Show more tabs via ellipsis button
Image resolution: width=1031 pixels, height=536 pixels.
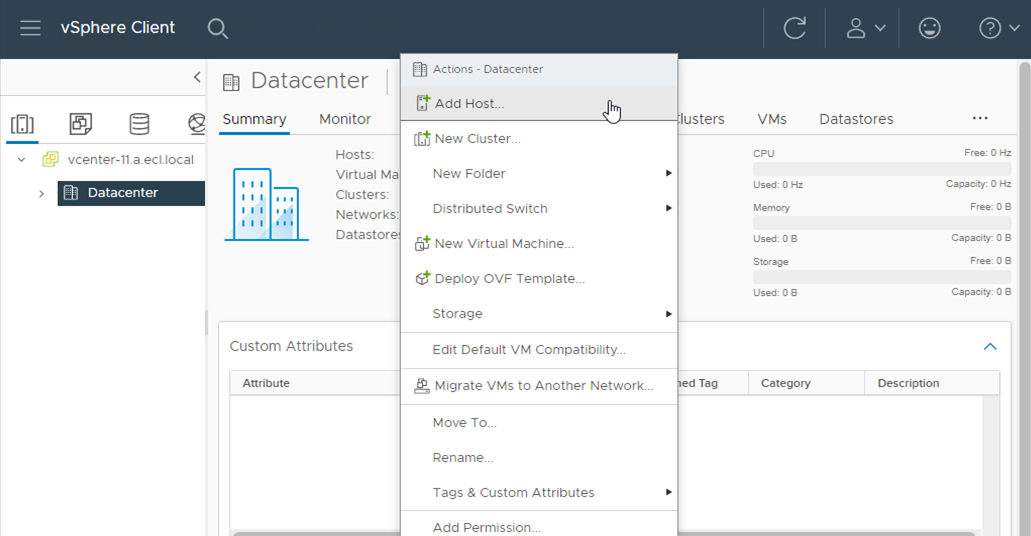click(x=980, y=118)
